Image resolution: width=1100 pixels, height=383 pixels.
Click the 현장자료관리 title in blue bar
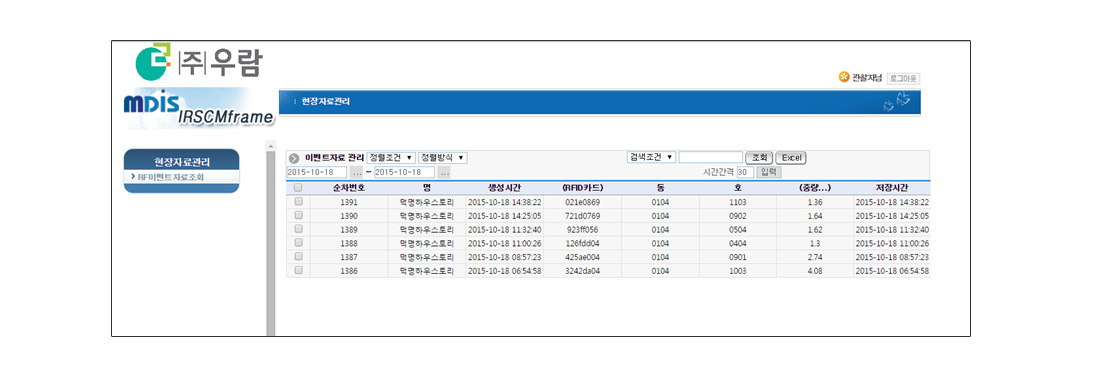click(x=326, y=102)
